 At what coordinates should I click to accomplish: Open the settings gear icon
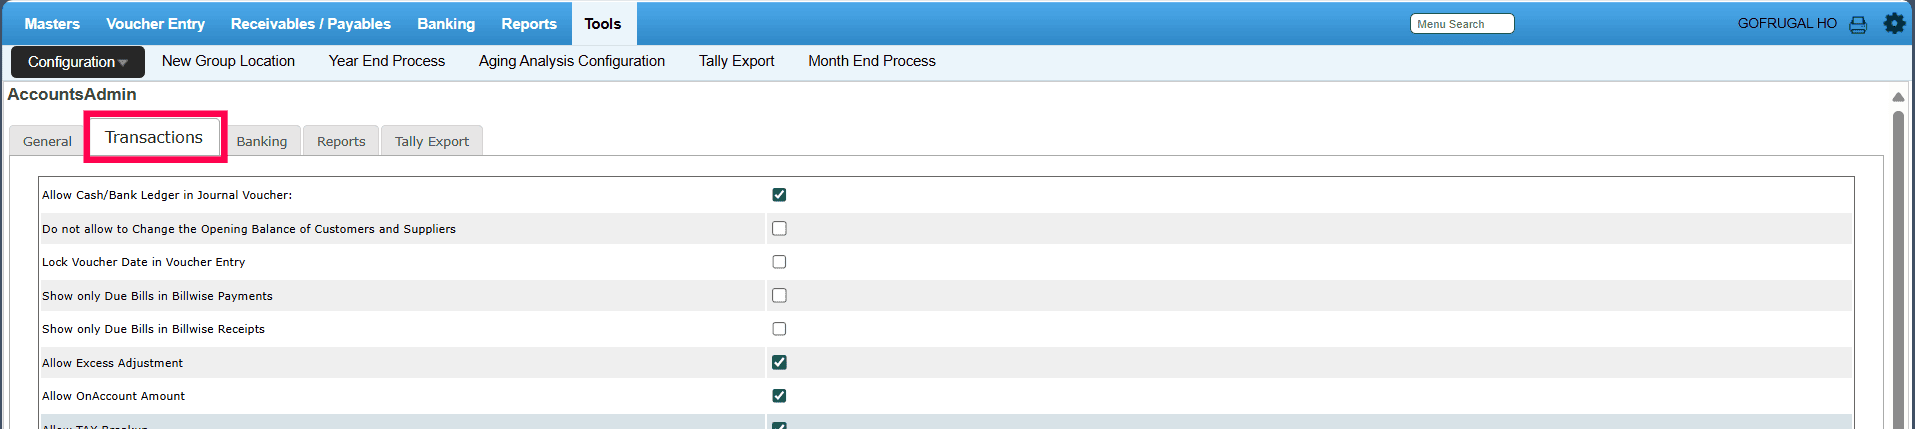[1894, 23]
